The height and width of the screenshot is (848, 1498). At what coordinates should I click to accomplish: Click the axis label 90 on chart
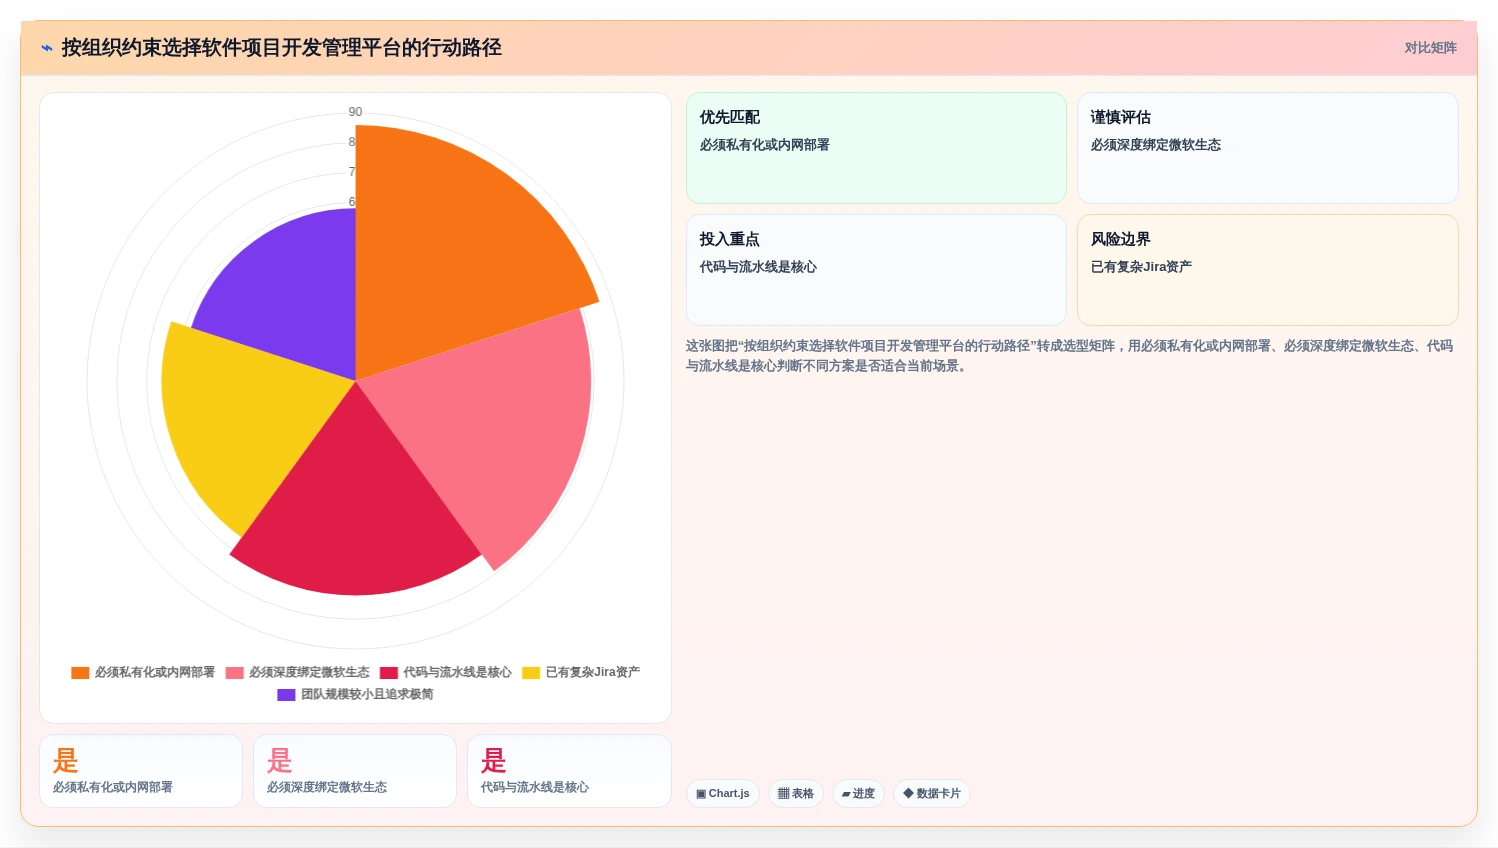(355, 112)
